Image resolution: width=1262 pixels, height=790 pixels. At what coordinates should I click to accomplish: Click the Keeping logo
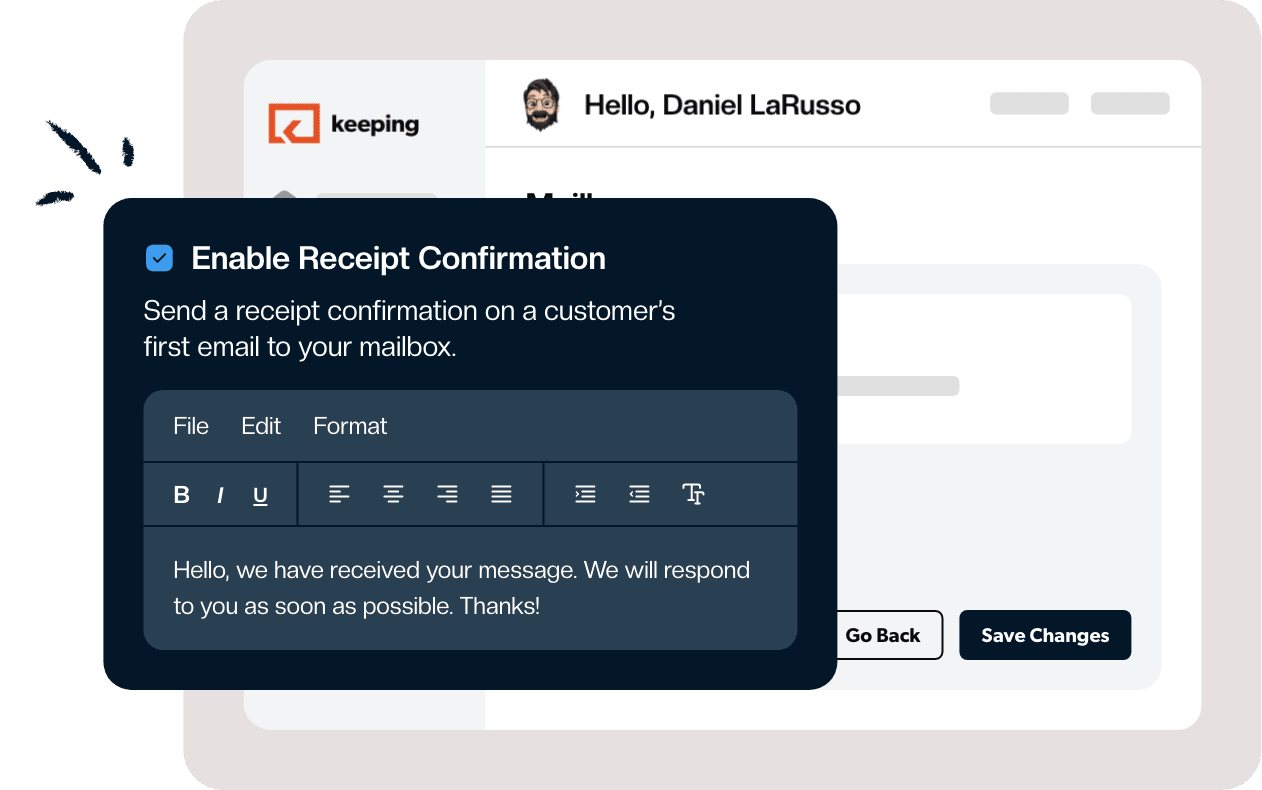click(343, 123)
